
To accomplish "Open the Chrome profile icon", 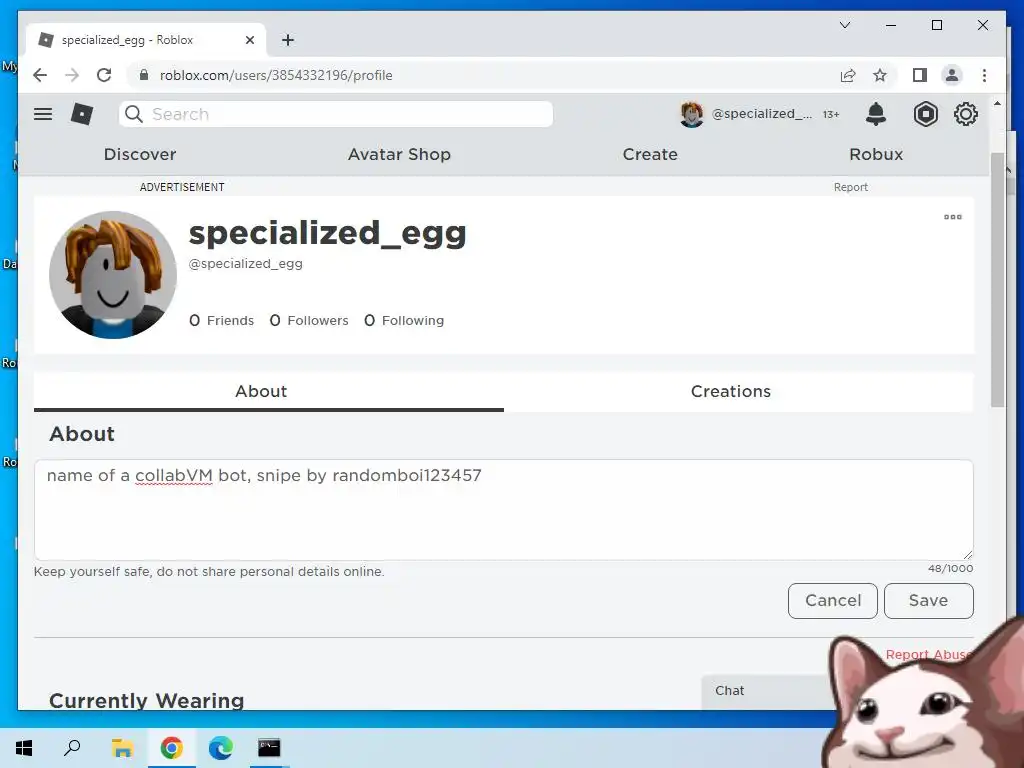I will click(x=952, y=75).
